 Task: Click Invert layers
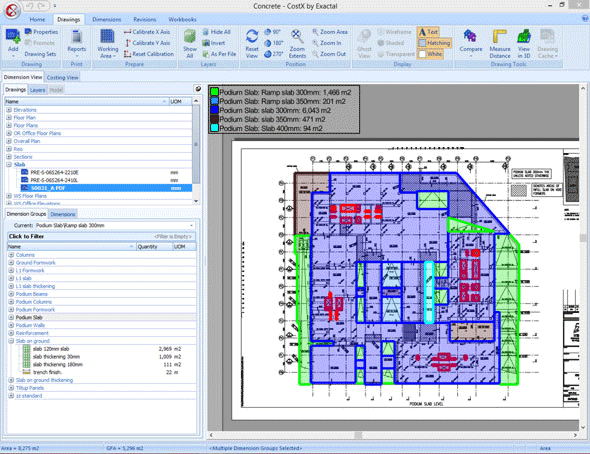[213, 43]
